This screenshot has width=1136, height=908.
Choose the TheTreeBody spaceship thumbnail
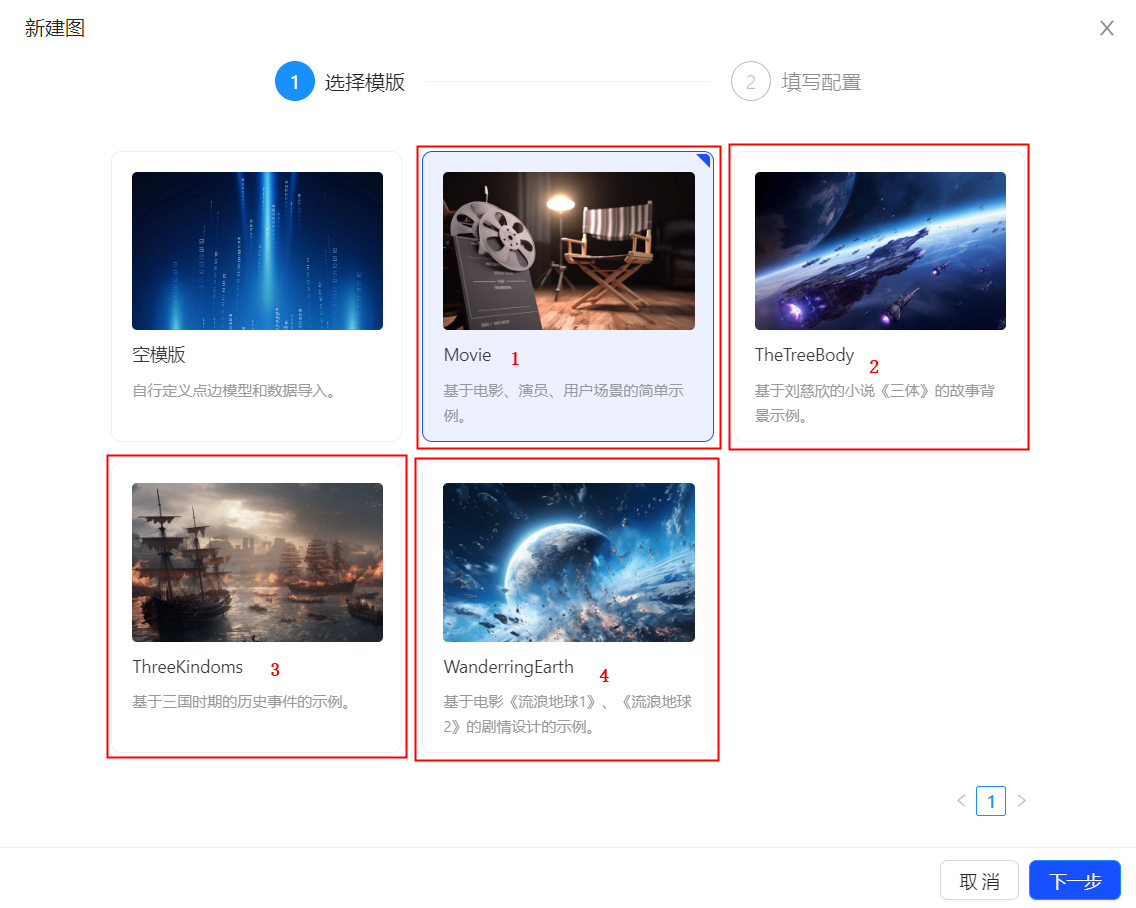(880, 251)
